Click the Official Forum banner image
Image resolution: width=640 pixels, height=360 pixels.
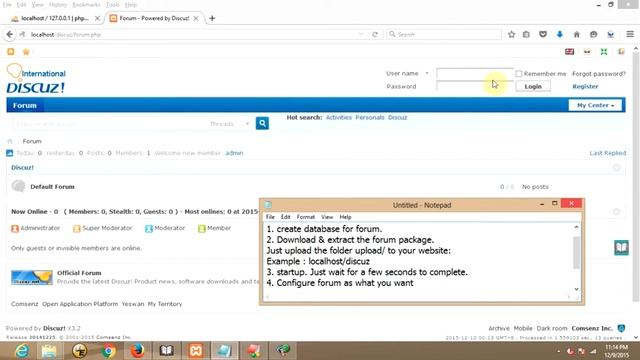pyautogui.click(x=32, y=277)
